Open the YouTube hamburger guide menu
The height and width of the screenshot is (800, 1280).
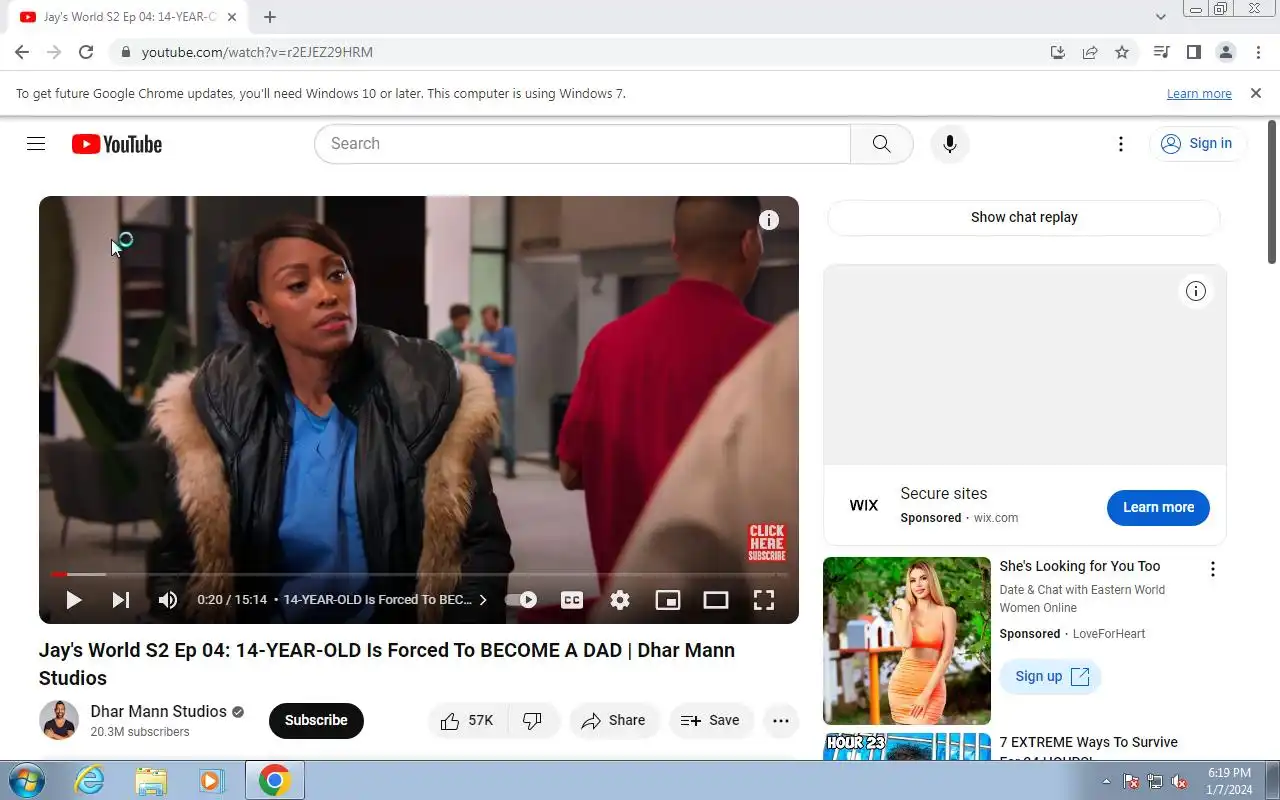36,144
